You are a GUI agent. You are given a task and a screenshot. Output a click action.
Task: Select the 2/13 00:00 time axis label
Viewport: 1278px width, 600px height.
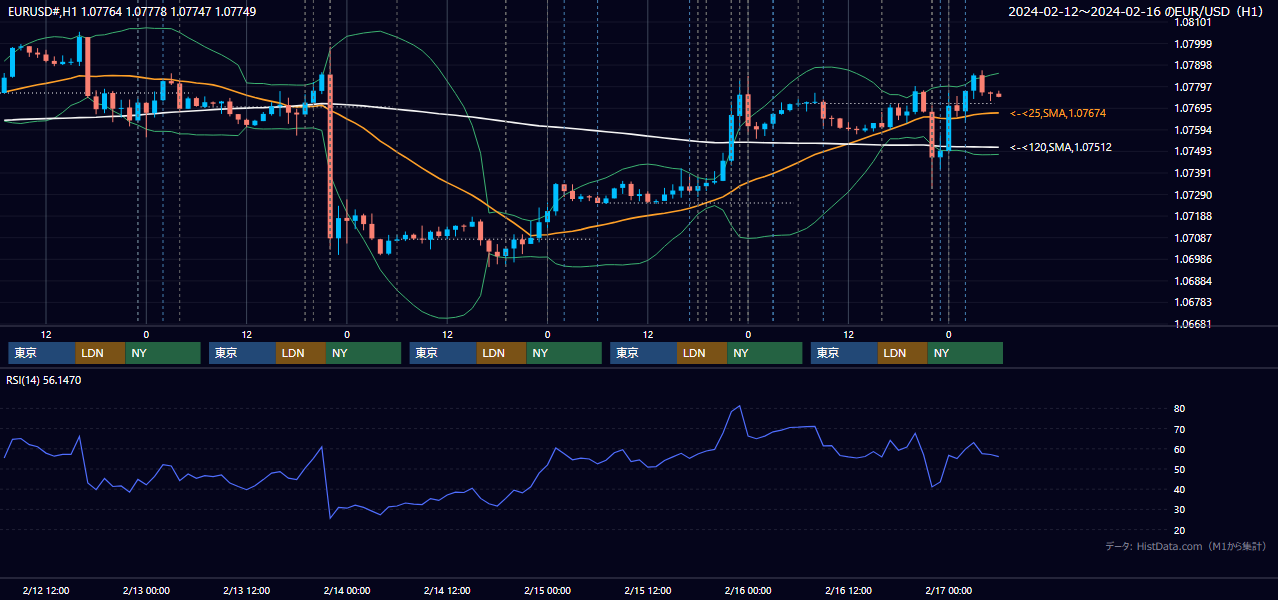point(146,590)
